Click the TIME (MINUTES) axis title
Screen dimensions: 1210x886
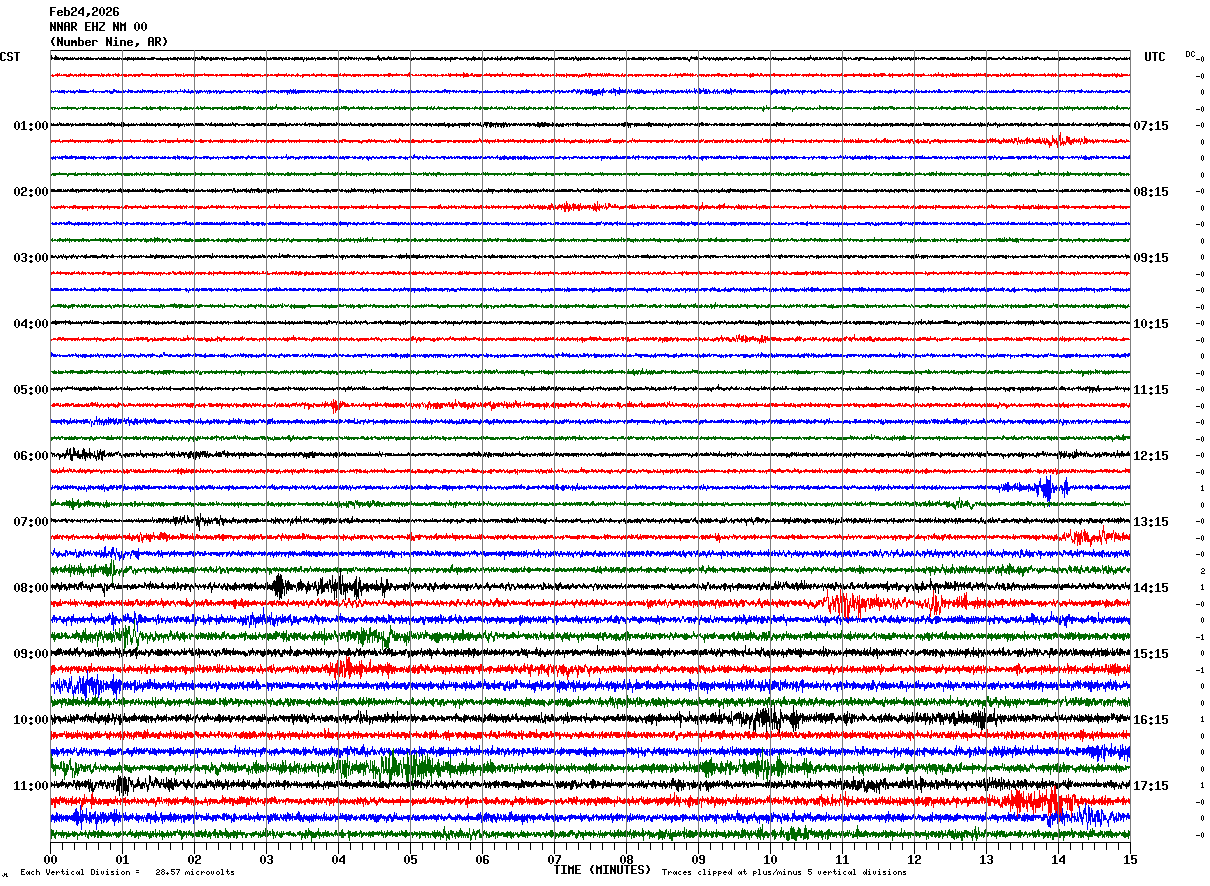click(x=602, y=870)
